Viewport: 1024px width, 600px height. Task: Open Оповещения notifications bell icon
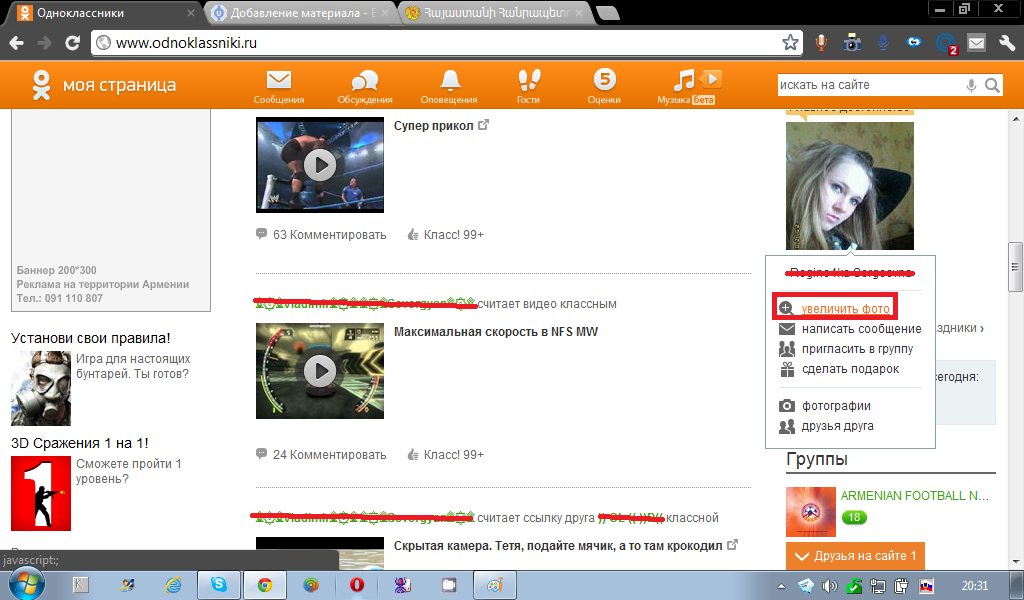pyautogui.click(x=449, y=80)
